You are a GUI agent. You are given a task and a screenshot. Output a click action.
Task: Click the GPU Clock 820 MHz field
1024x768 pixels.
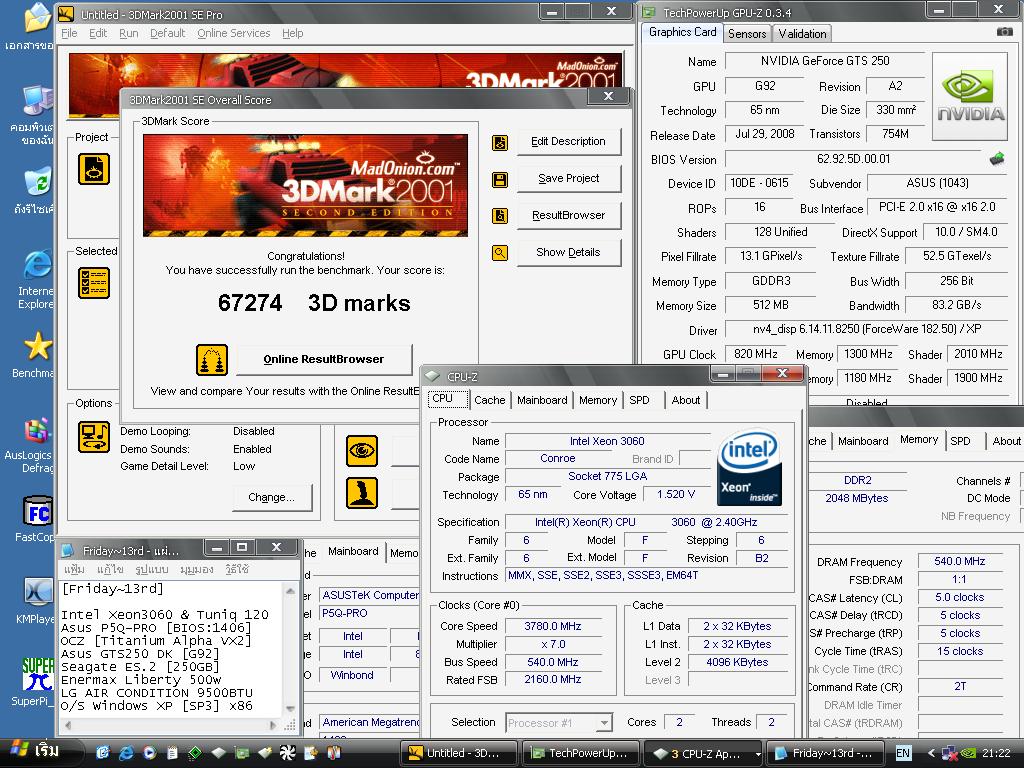click(x=755, y=355)
